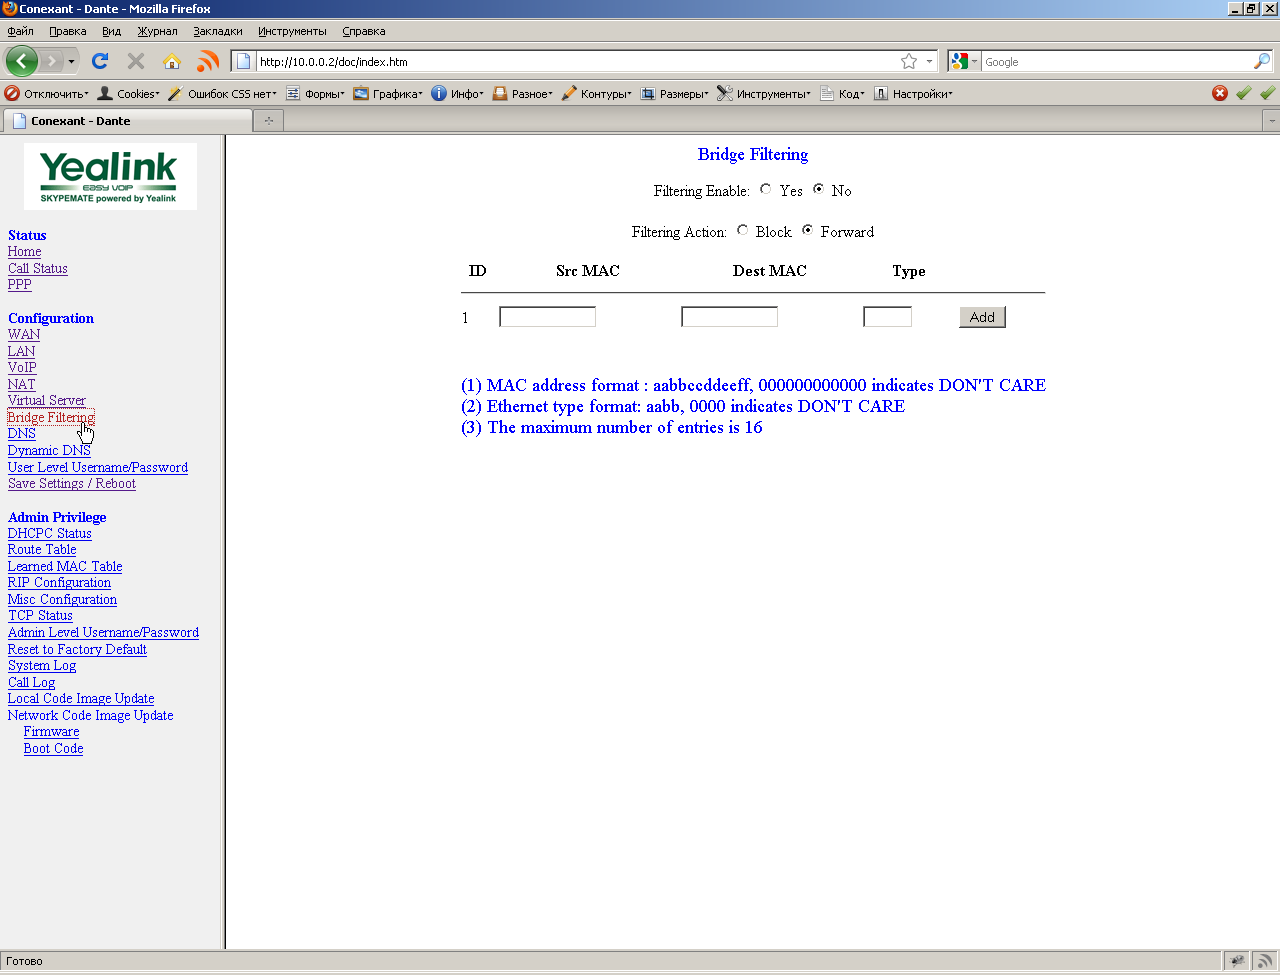1280x975 pixels.
Task: Open the Инфо toolbar menu
Action: click(x=457, y=93)
